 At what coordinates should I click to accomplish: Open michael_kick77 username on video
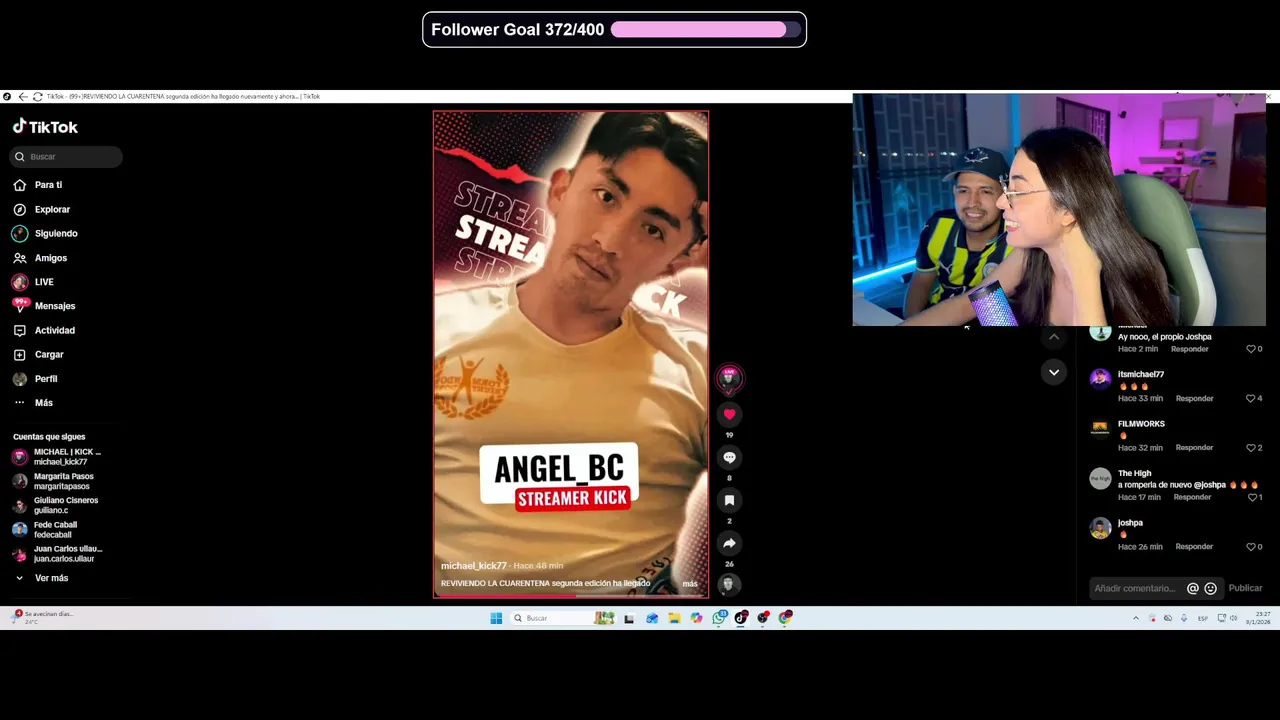[x=474, y=566]
